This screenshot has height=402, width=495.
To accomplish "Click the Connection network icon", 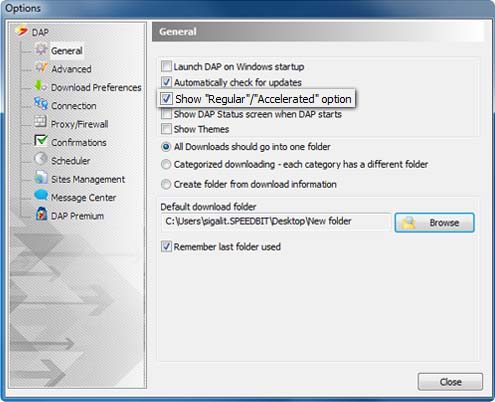I will tap(41, 104).
